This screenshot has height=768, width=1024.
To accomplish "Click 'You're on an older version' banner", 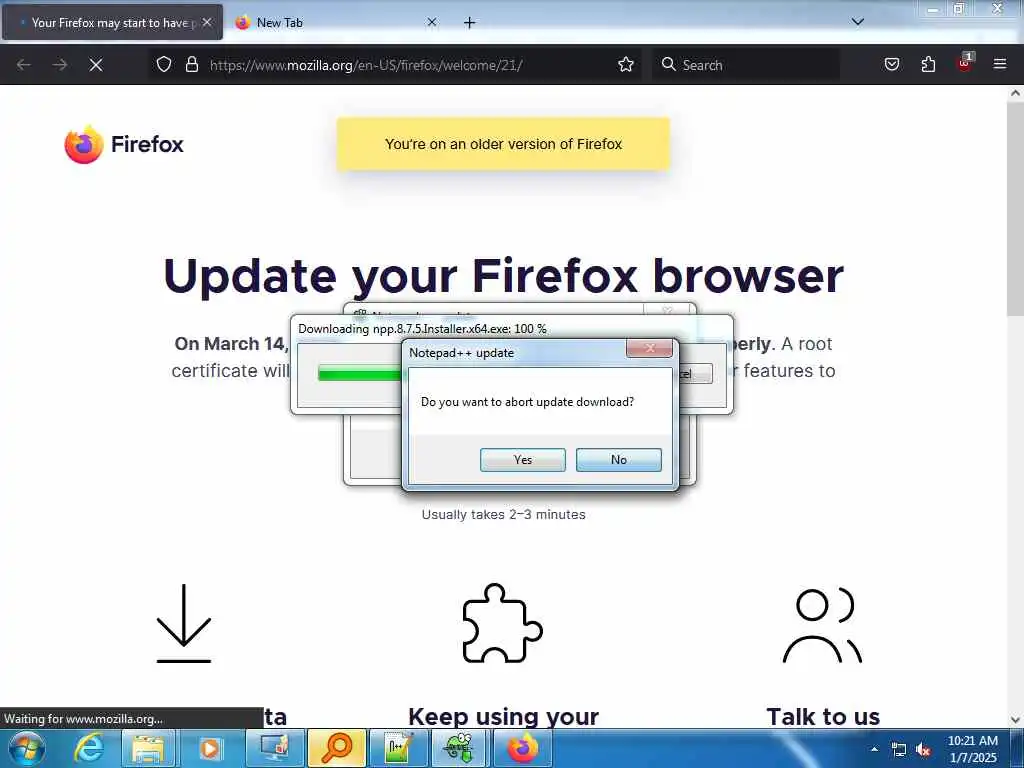I will tap(504, 144).
